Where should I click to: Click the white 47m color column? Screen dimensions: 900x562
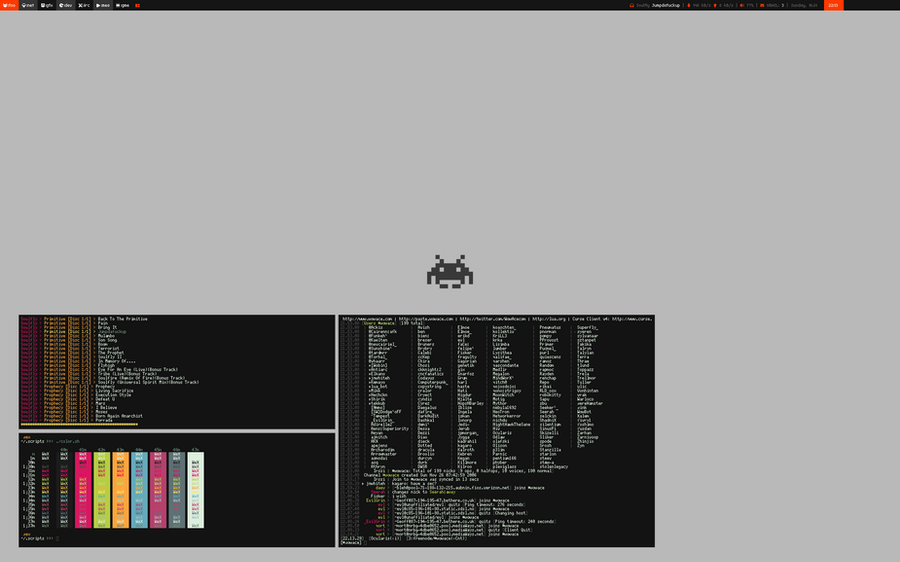[x=195, y=490]
